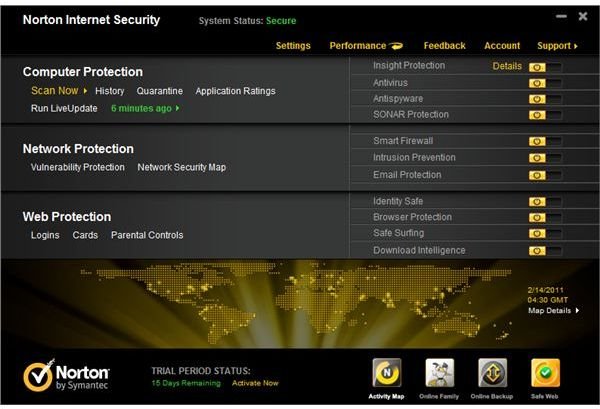Open the Online Backup icon
Screen dimensions: 600x409
coord(492,372)
